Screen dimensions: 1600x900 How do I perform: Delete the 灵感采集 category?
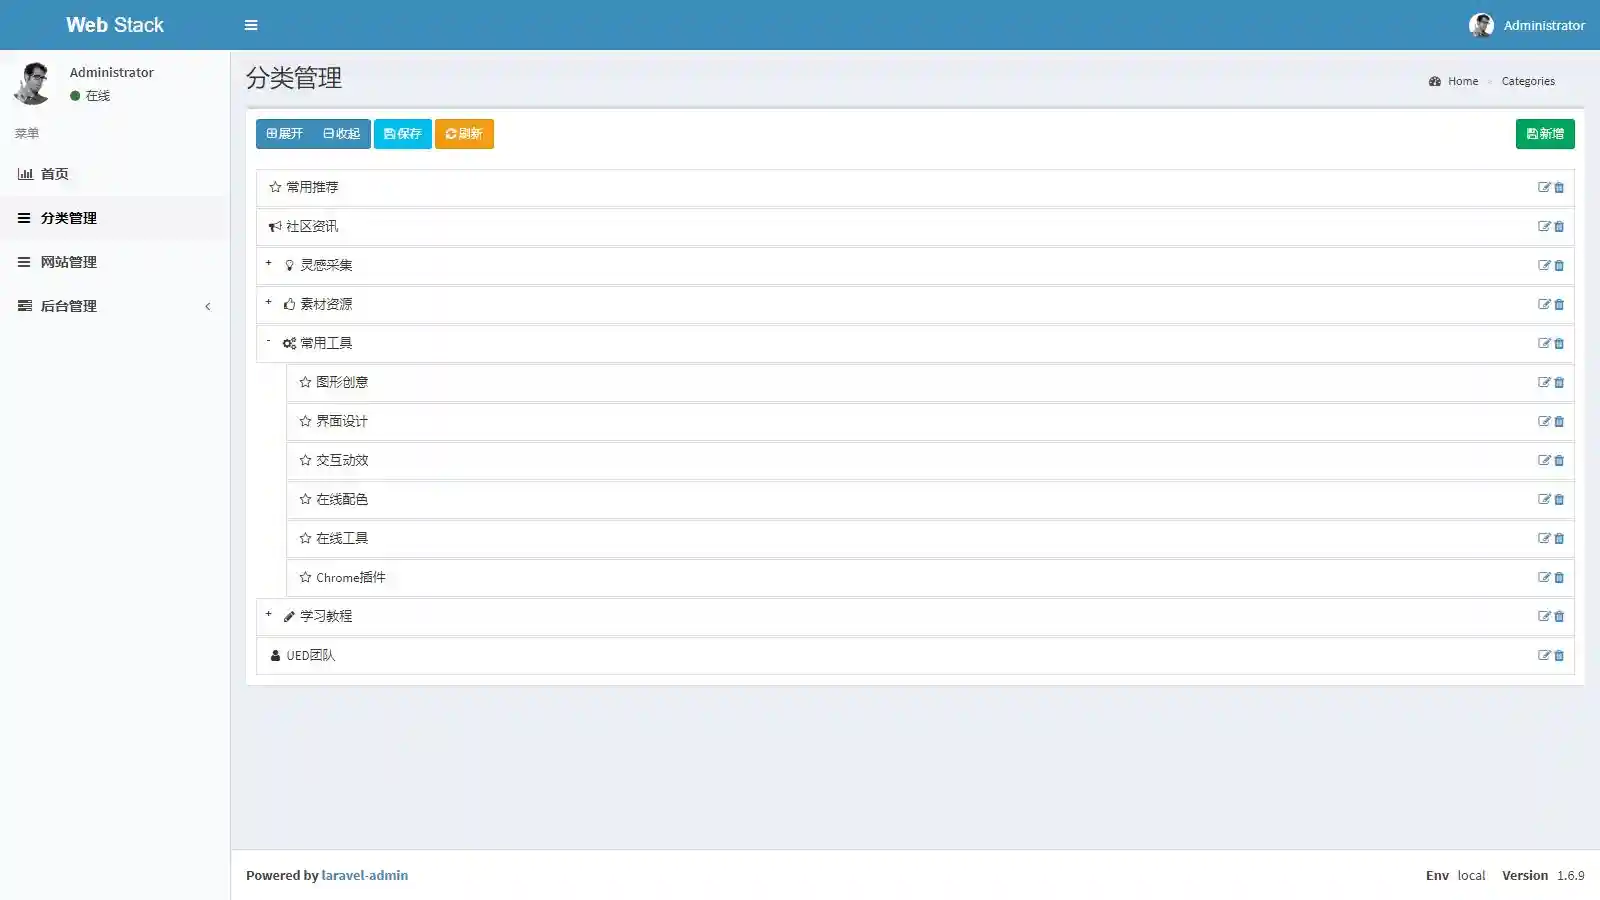pos(1559,265)
